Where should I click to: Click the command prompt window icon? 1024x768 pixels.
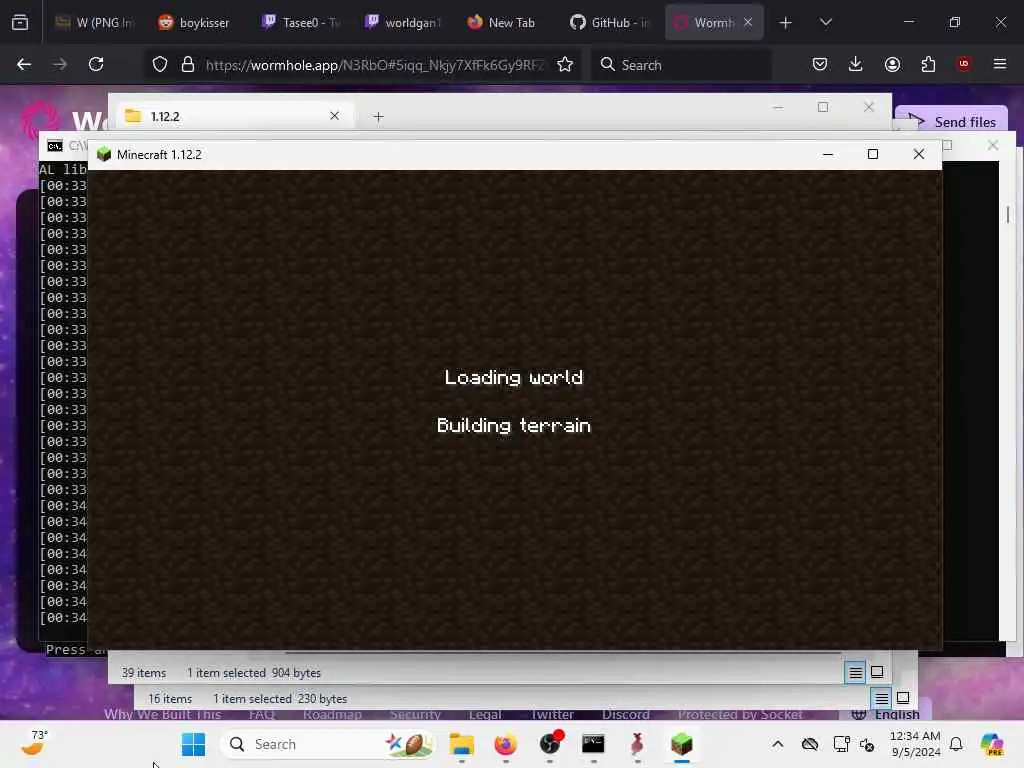[x=55, y=145]
